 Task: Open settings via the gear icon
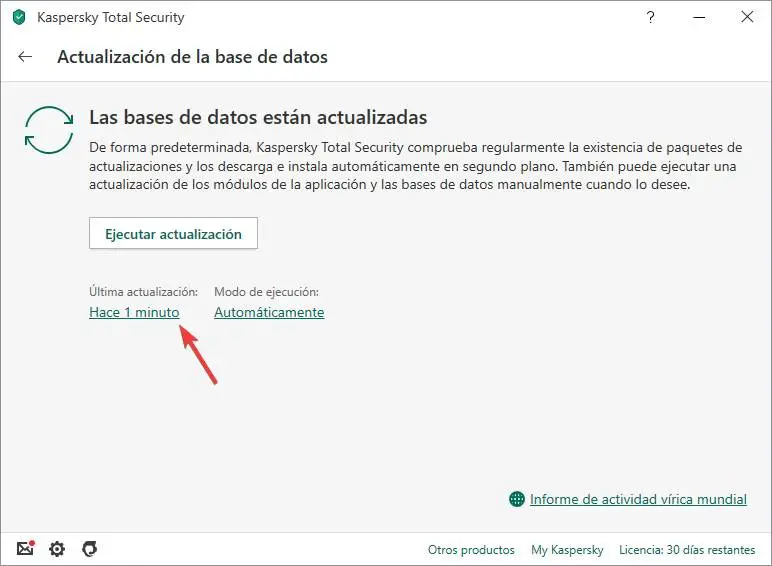point(57,549)
